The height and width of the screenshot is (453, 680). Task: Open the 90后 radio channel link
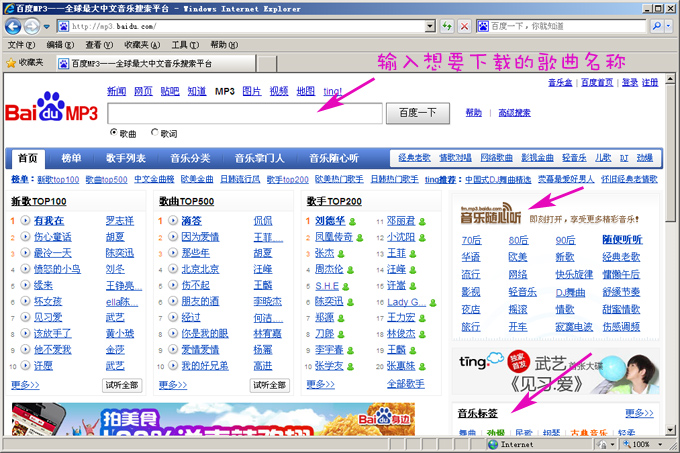click(x=565, y=240)
